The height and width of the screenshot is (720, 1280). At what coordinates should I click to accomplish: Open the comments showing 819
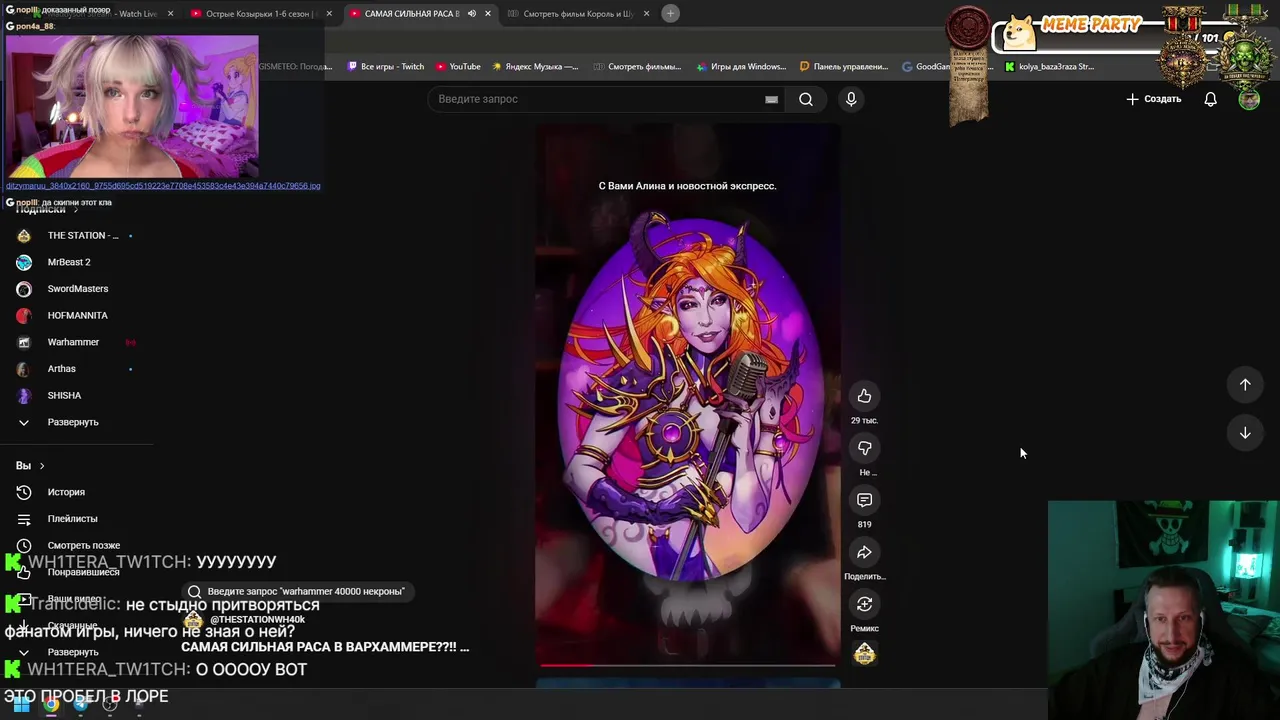(x=864, y=500)
